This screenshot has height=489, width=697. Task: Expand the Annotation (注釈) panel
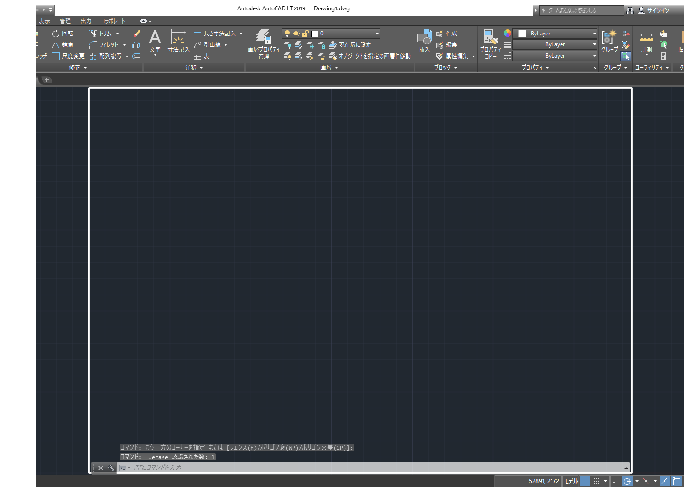pos(194,68)
